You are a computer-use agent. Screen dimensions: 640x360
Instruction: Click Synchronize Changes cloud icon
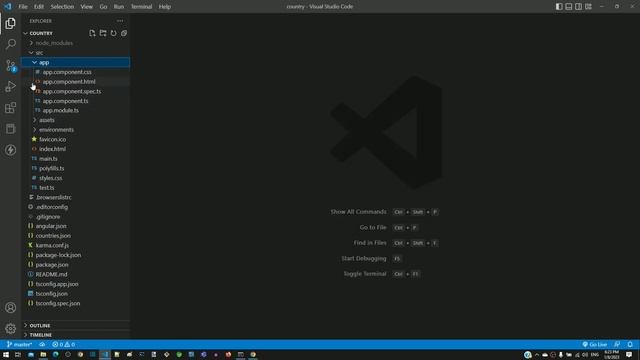[42, 344]
